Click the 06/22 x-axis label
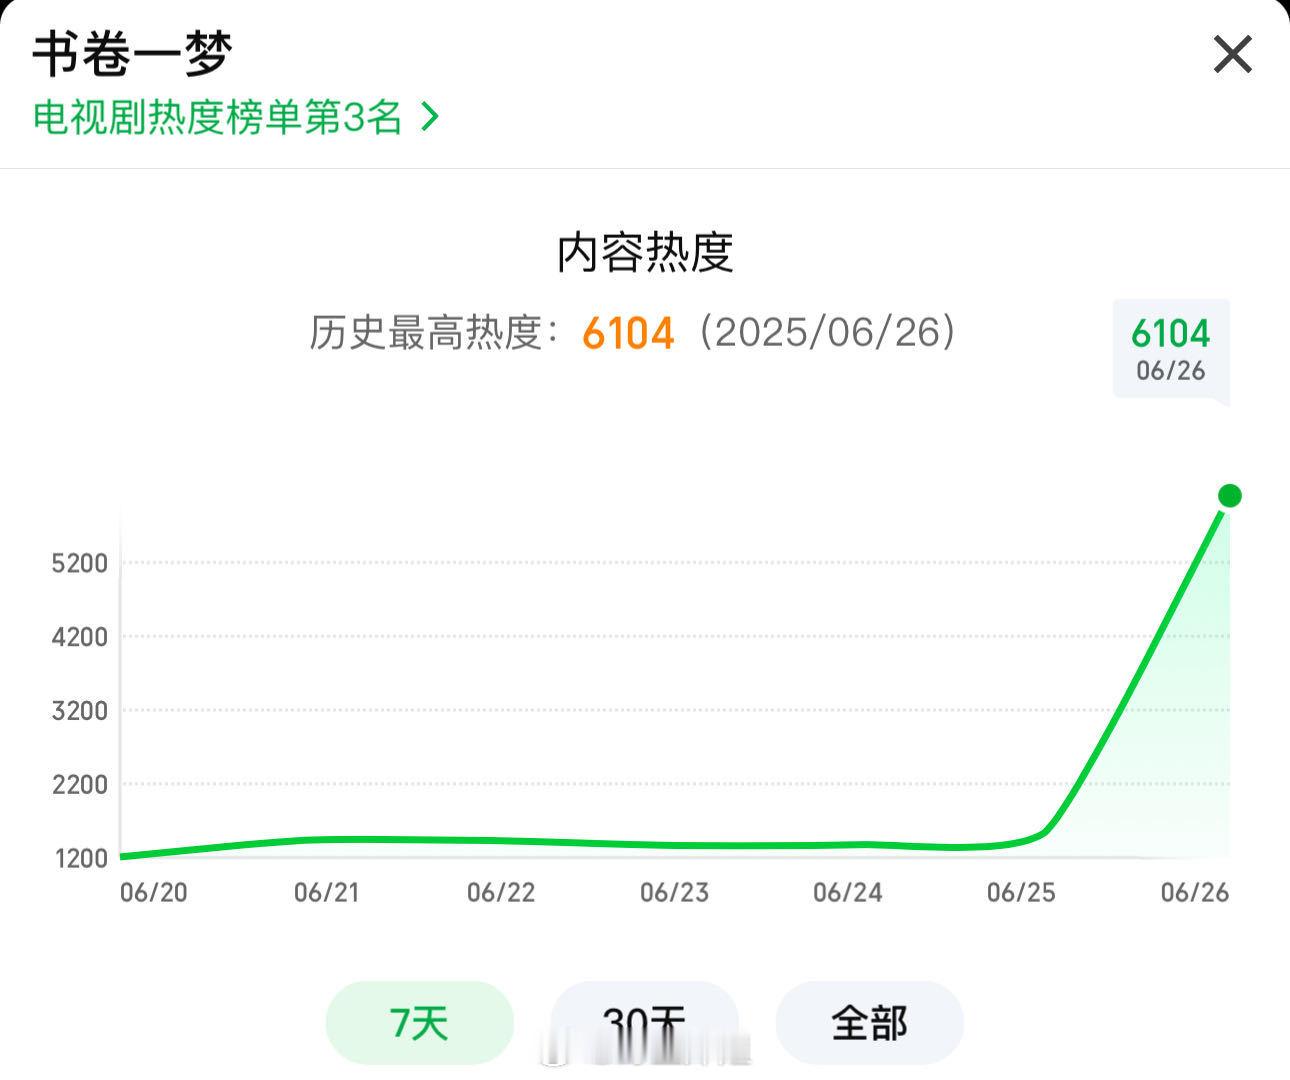This screenshot has height=1080, width=1290. point(501,892)
